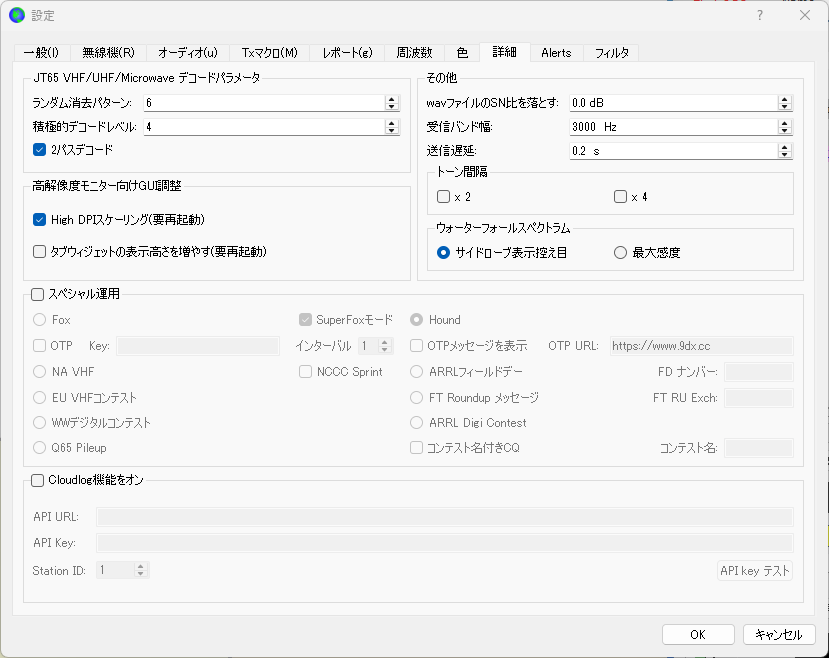829x658 pixels.
Task: Switch to the Txマクロ(M) tab
Action: (270, 52)
